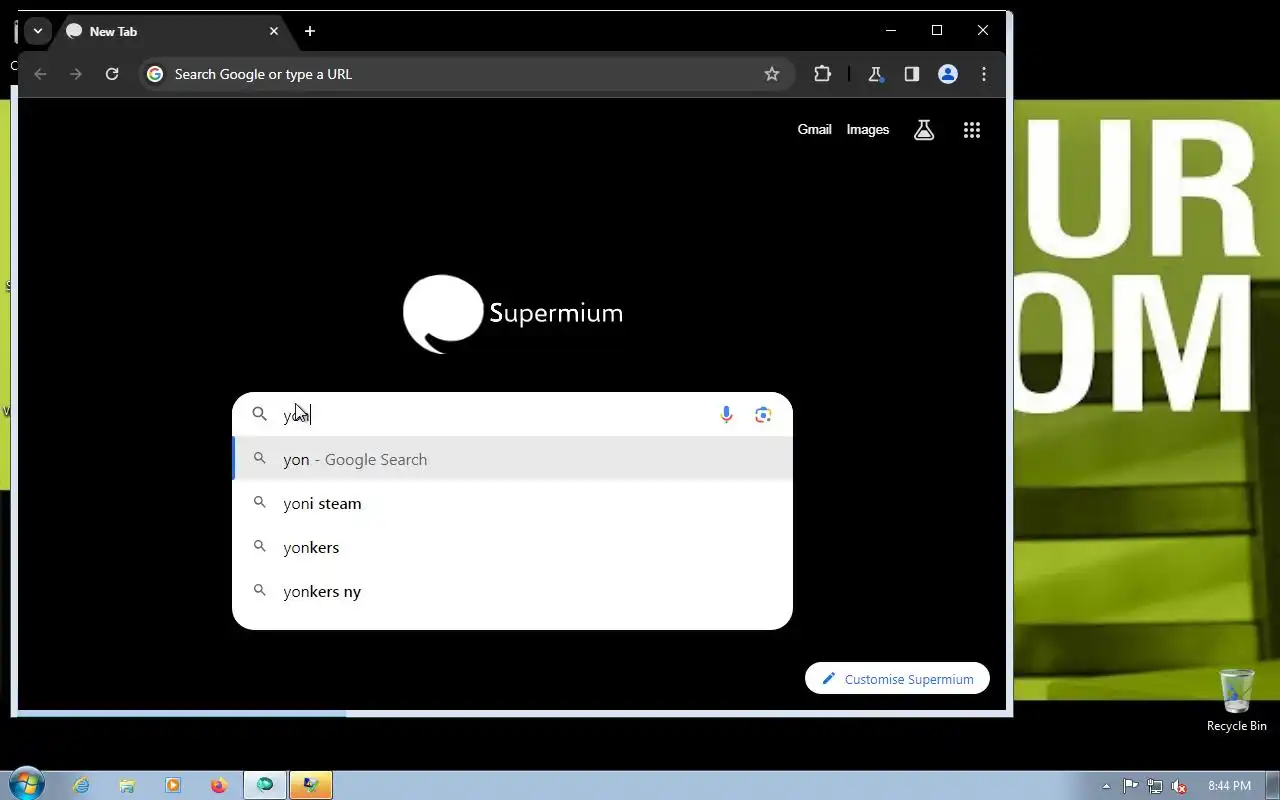The height and width of the screenshot is (800, 1280).
Task: Minimize the Supermium window
Action: coord(891,31)
